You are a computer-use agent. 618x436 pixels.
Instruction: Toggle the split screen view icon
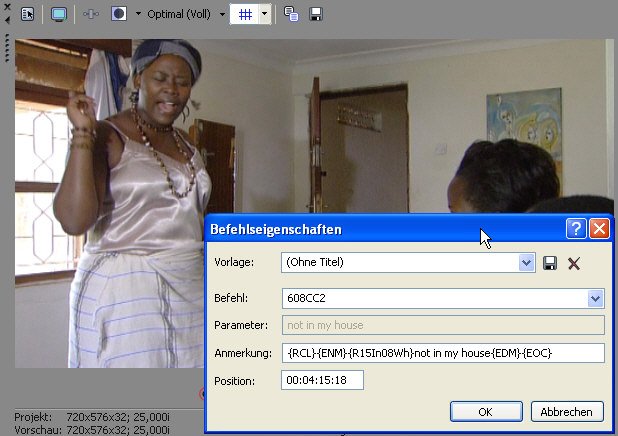point(119,15)
